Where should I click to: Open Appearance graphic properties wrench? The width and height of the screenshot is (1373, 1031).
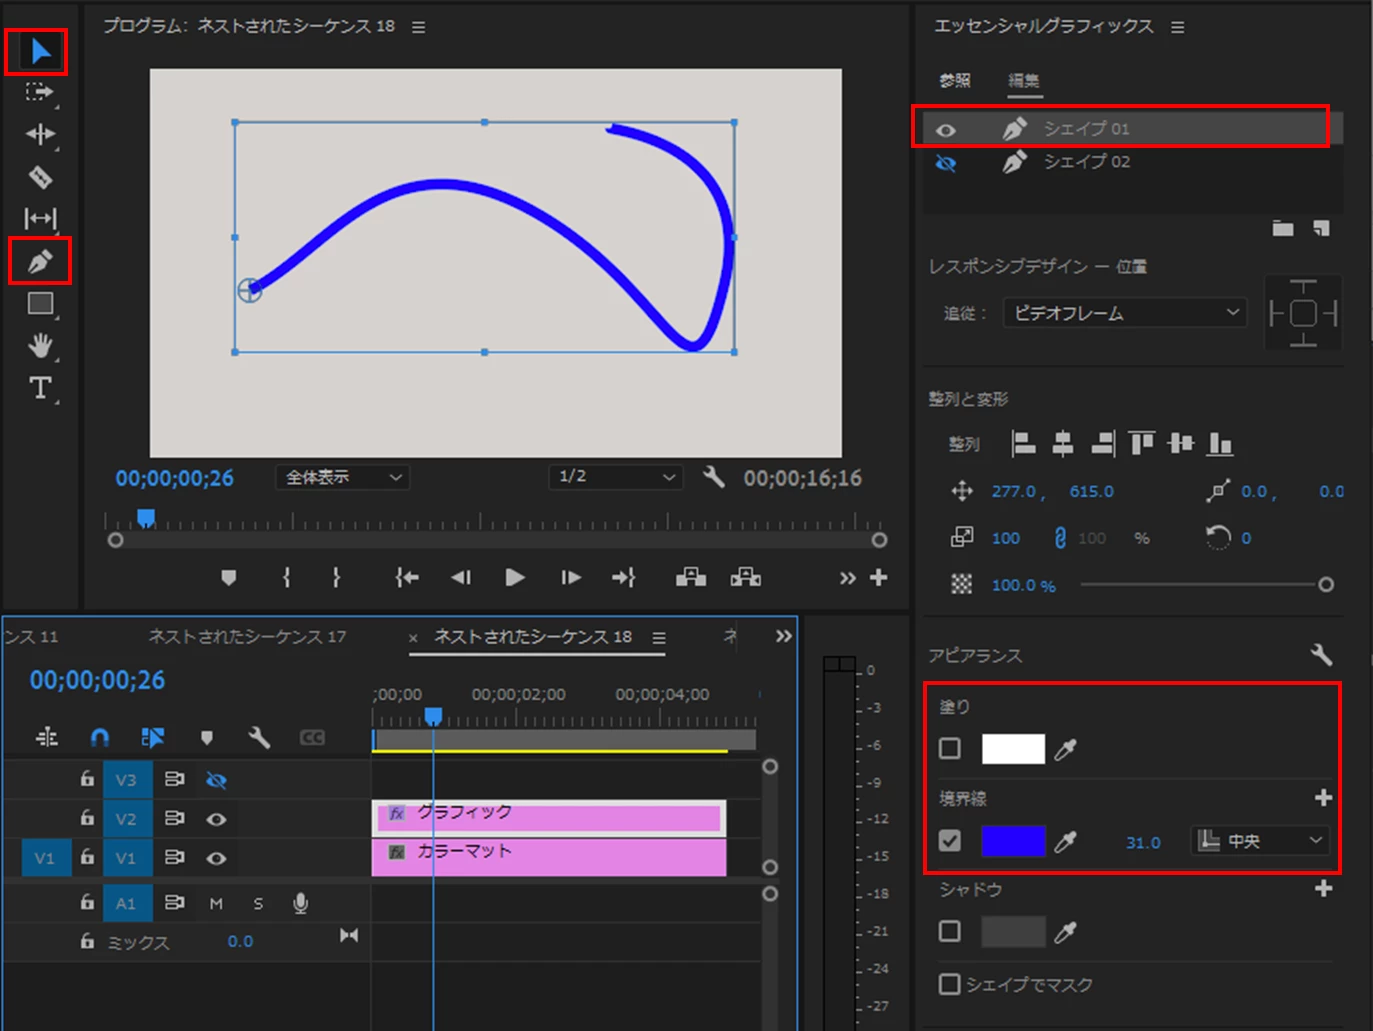(1321, 655)
